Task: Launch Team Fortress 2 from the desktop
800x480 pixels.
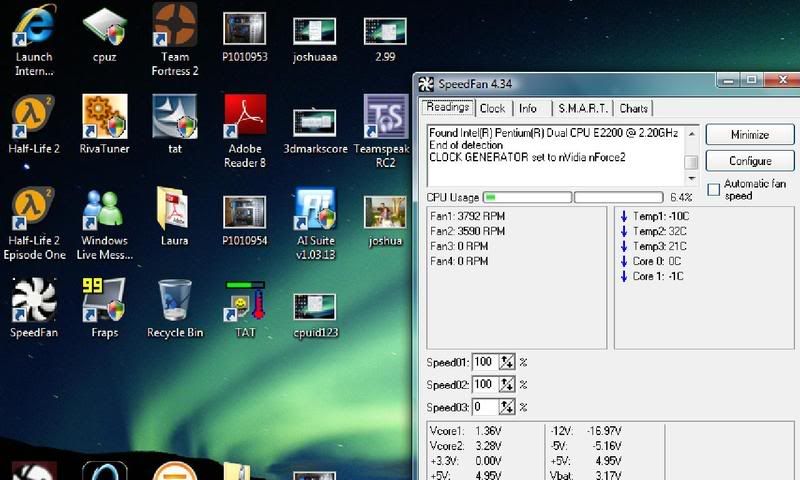Action: [174, 40]
